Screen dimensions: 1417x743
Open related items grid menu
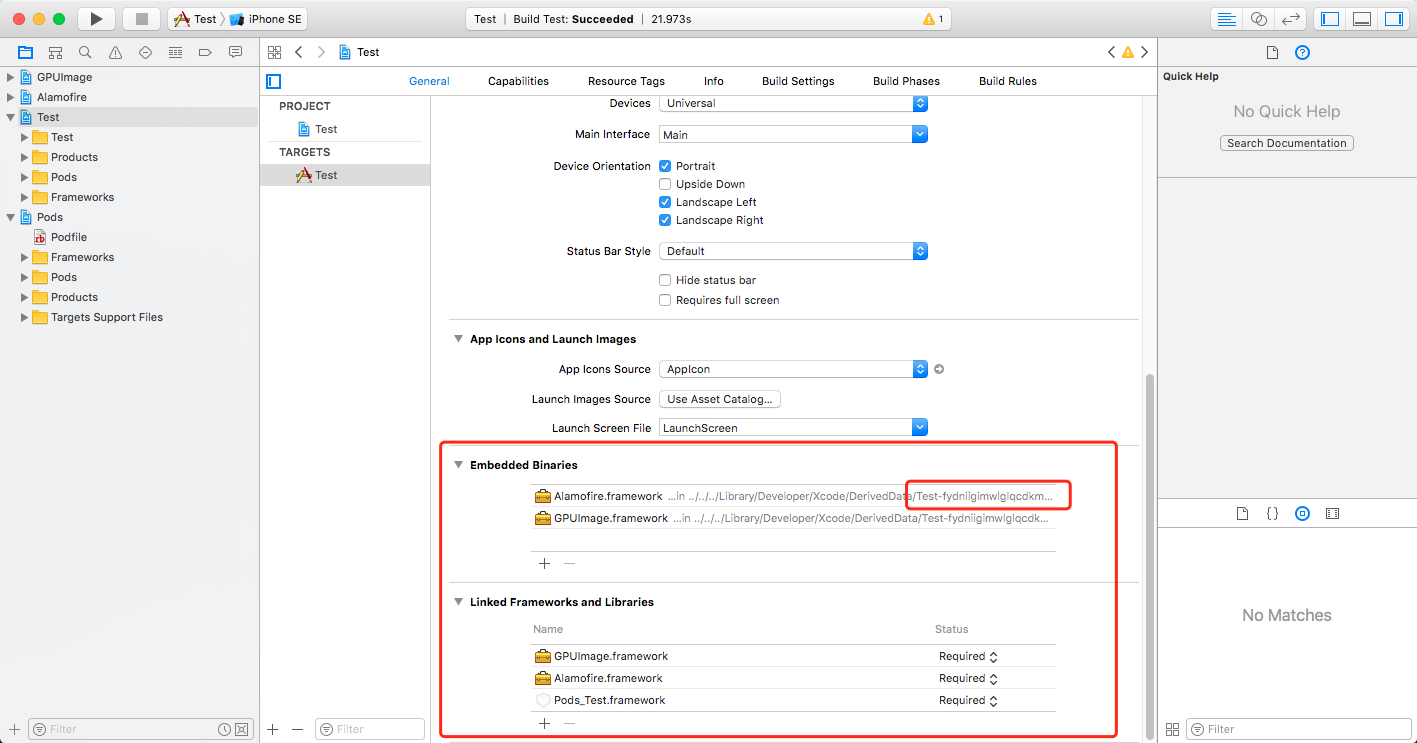(x=274, y=52)
